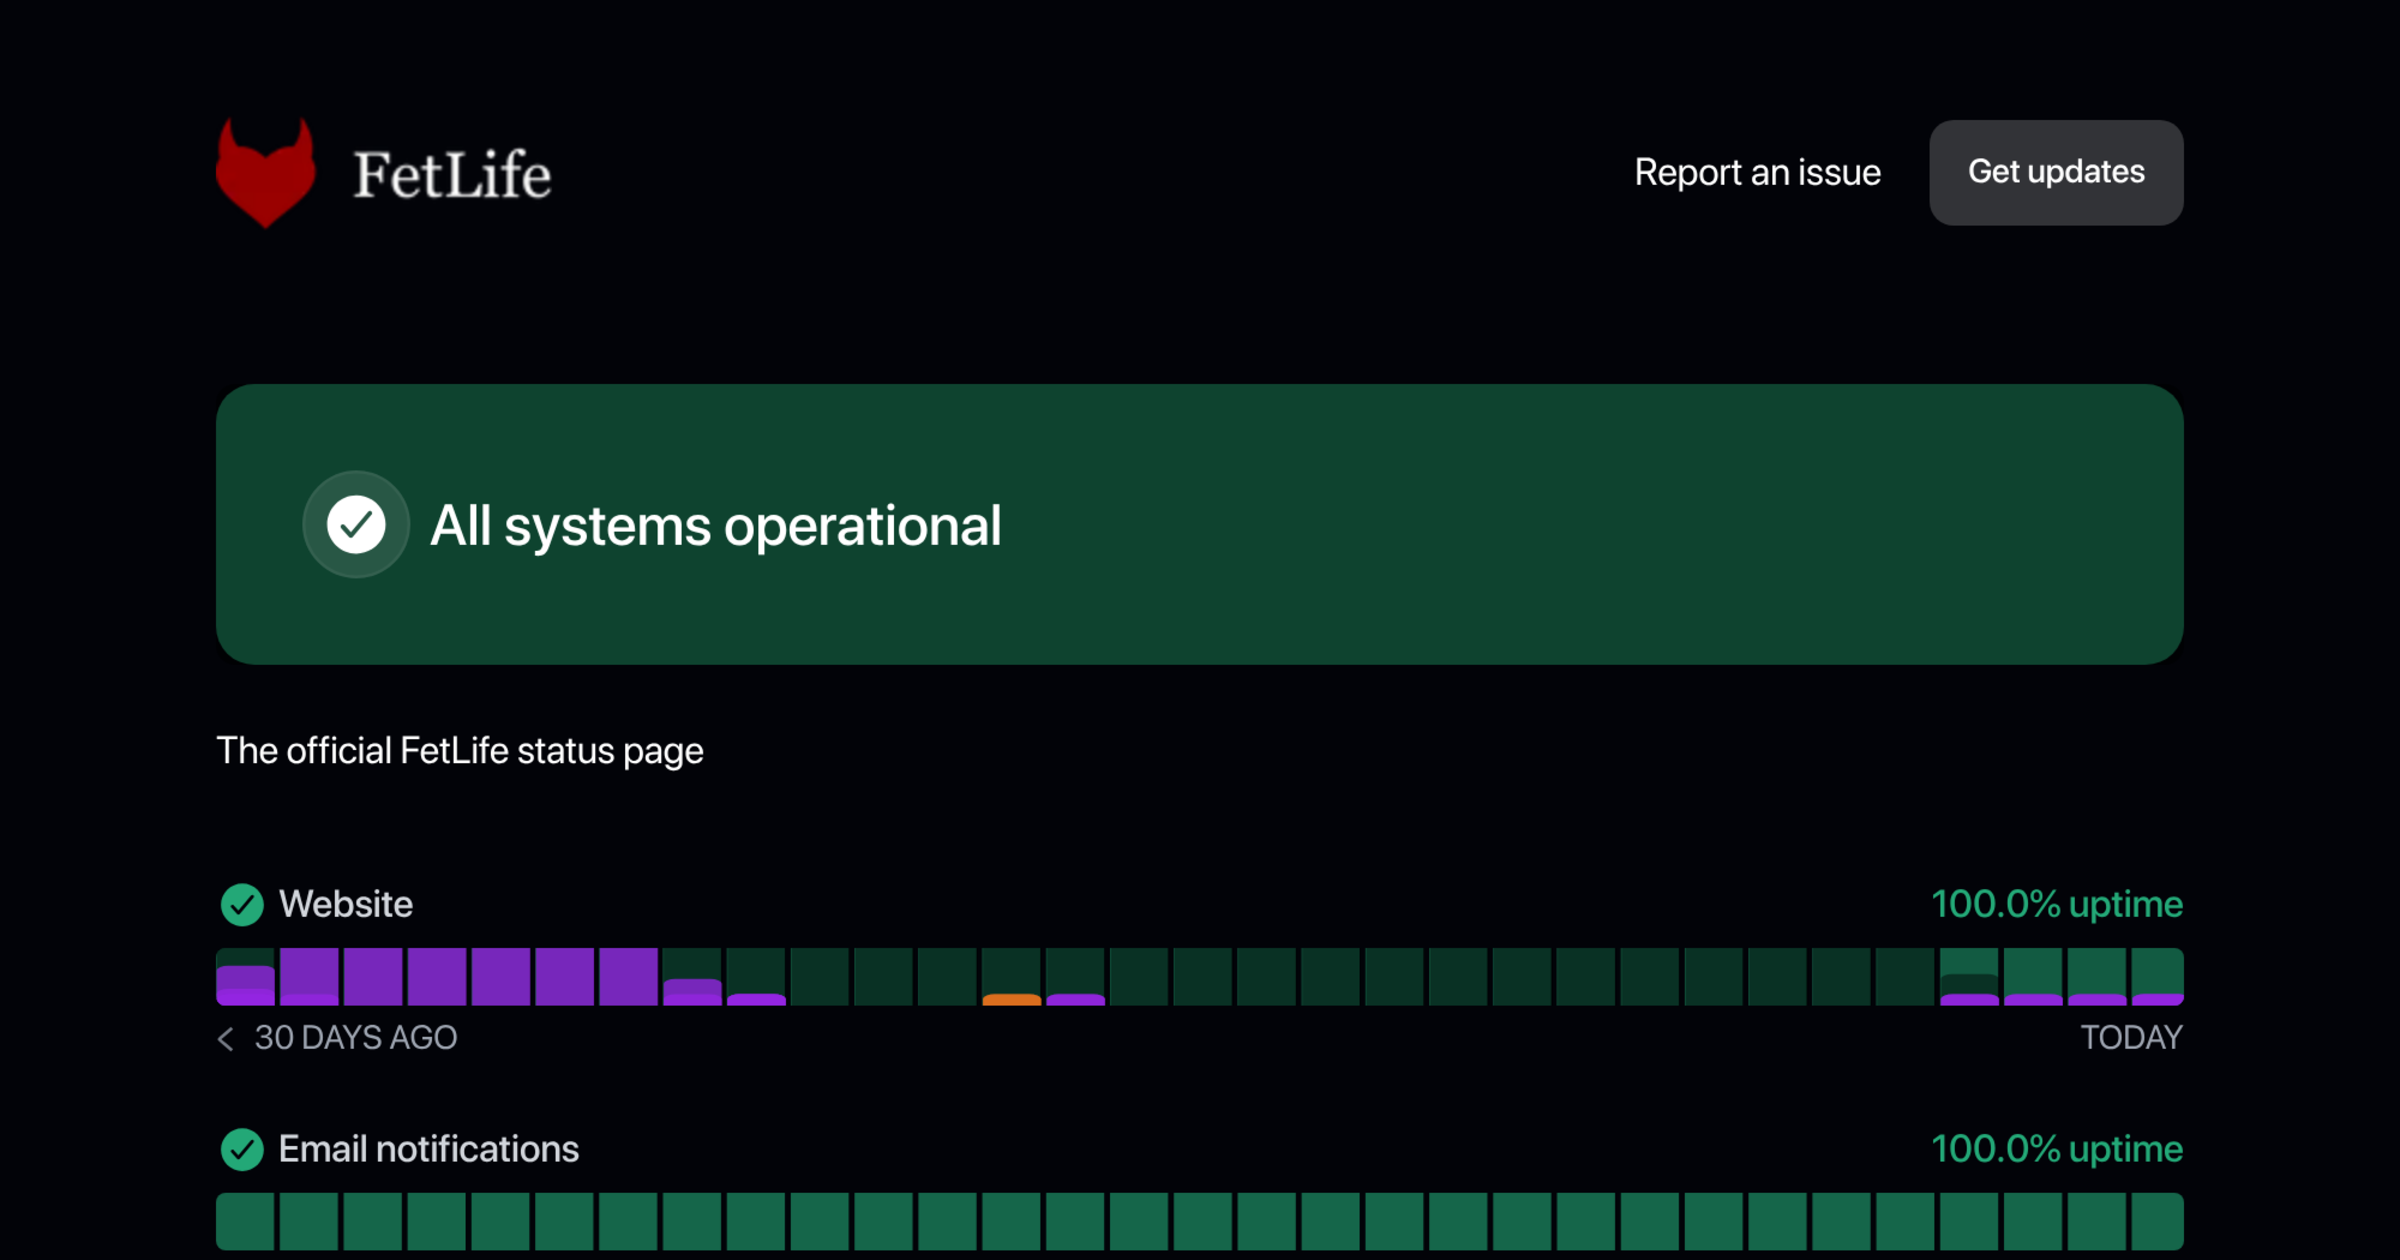Click the orange bar in Website timeline
Image resolution: width=2400 pixels, height=1260 pixels.
pos(1011,999)
